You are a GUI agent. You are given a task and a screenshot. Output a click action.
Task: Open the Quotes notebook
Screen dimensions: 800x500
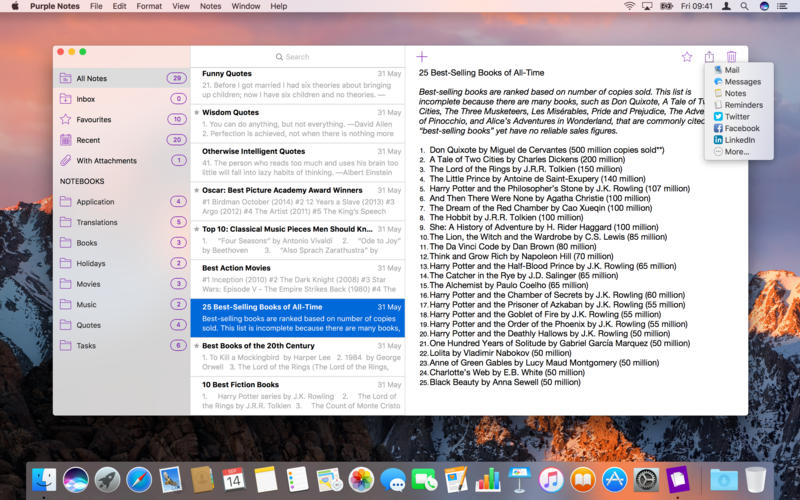coord(121,325)
